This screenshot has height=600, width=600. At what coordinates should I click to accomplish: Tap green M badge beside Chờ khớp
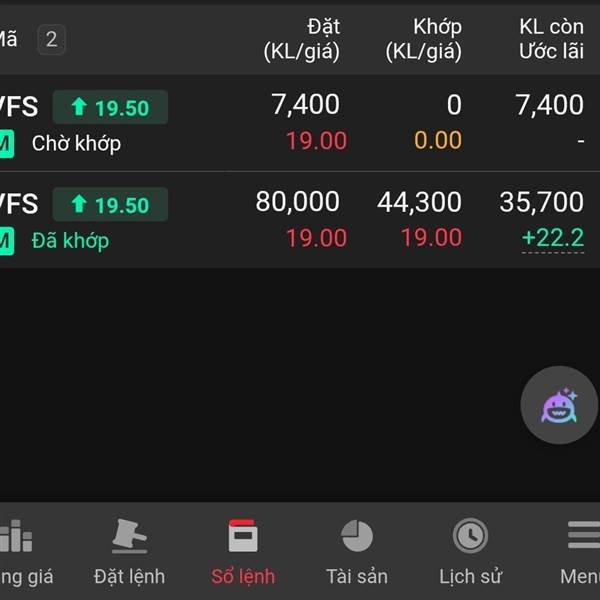click(x=7, y=144)
